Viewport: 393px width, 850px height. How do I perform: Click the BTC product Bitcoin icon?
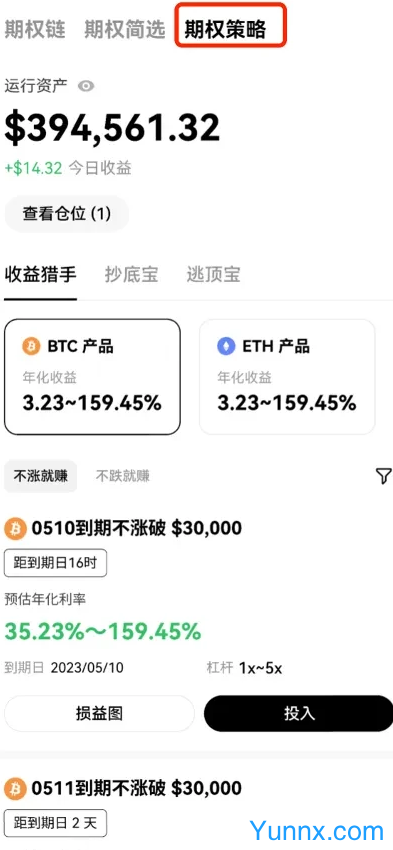tap(31, 346)
